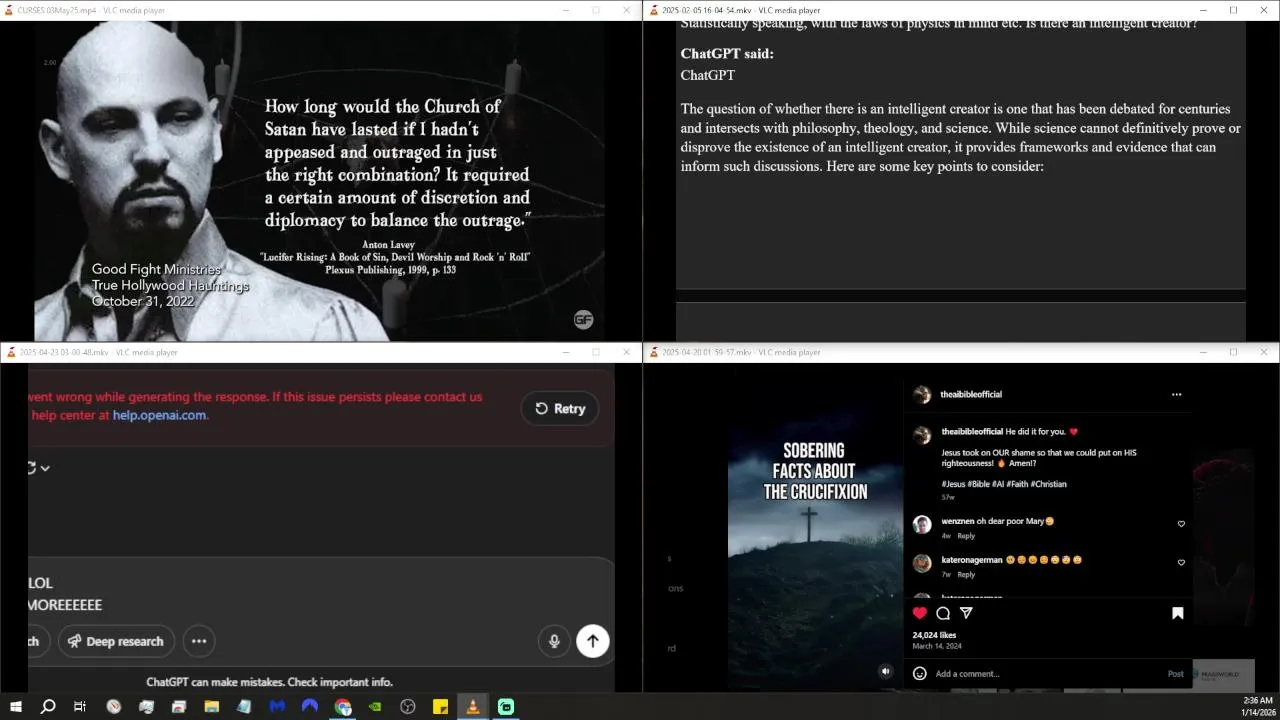Open OBS Studio from the taskbar

pos(408,707)
